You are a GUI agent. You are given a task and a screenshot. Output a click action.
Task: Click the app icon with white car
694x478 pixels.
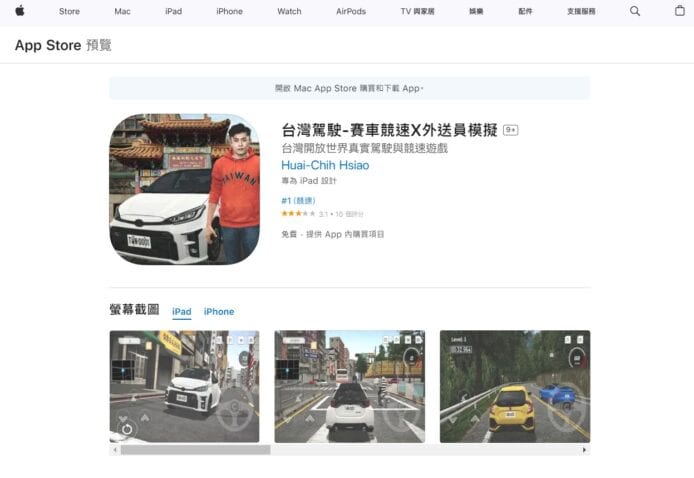(x=184, y=189)
